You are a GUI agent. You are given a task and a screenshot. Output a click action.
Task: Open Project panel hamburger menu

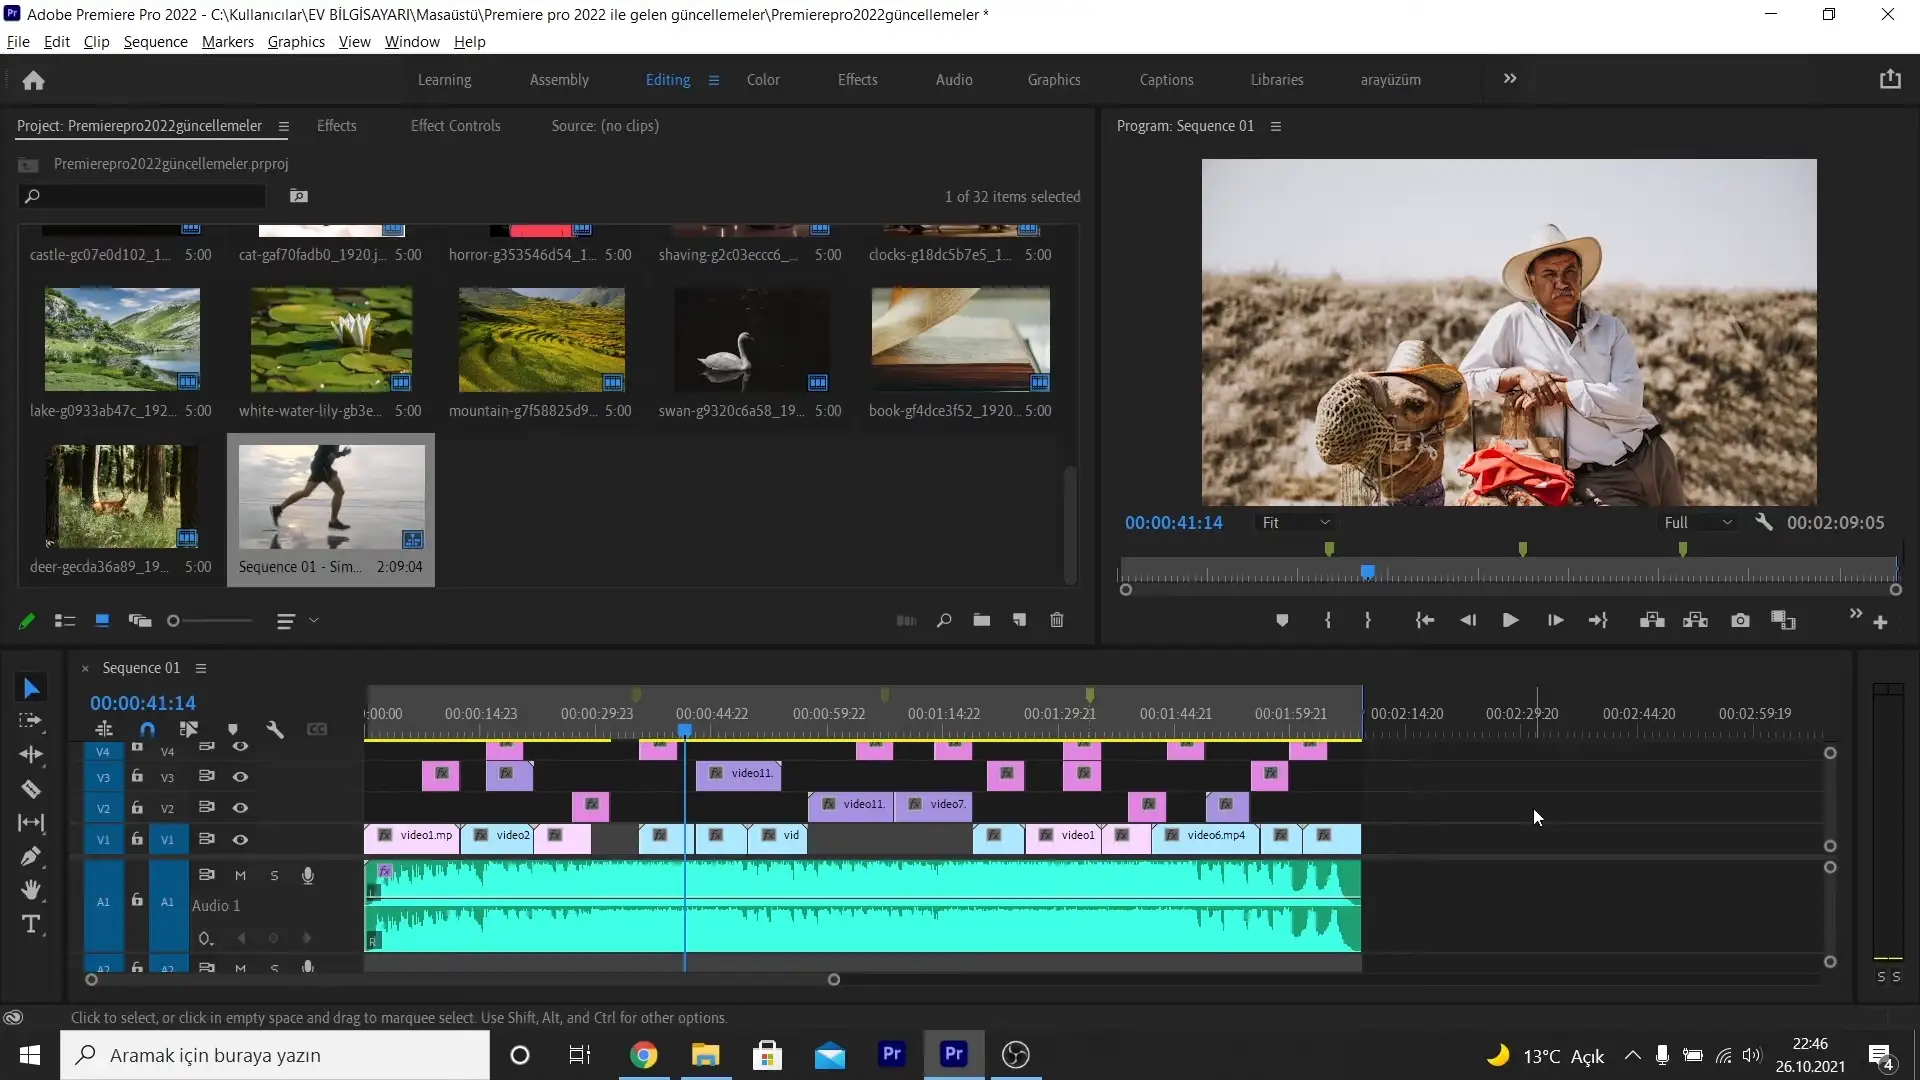pyautogui.click(x=284, y=126)
